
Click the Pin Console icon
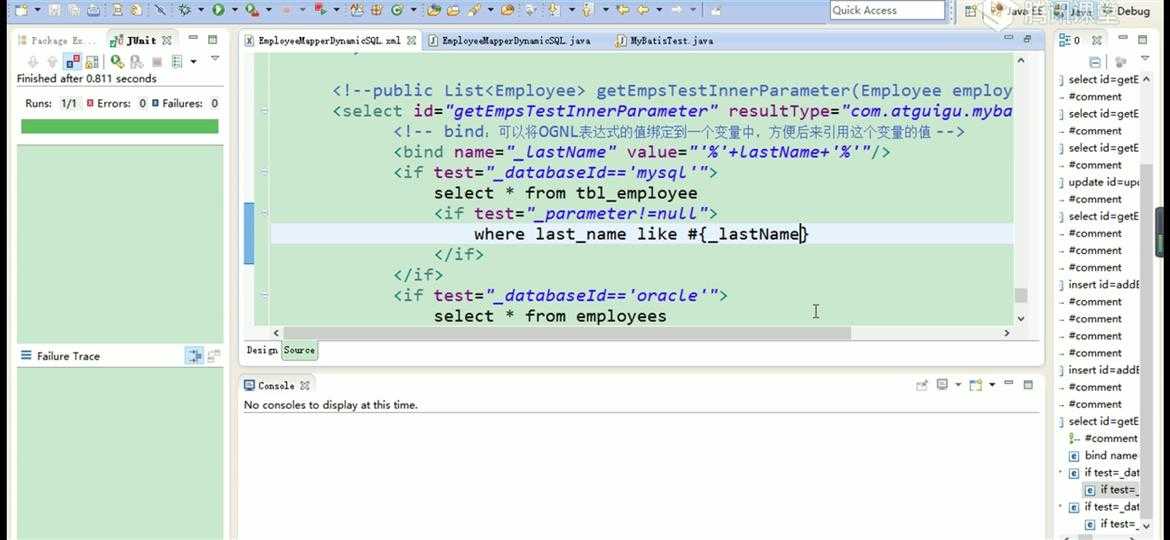[922, 385]
